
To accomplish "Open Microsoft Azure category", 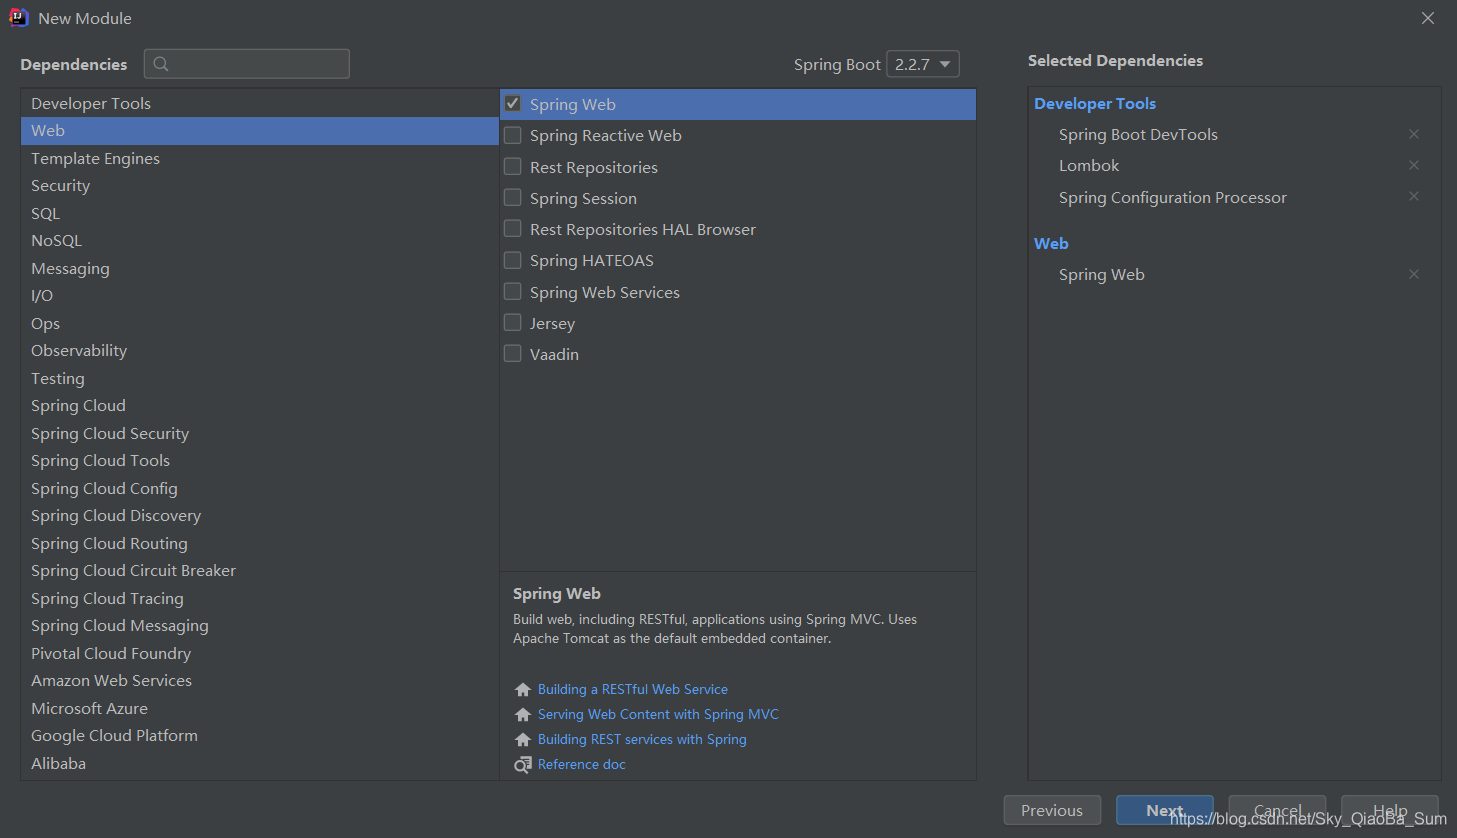I will (259, 708).
